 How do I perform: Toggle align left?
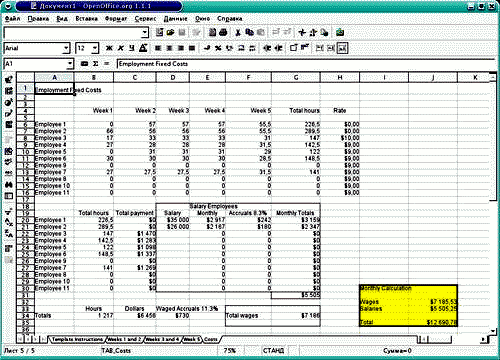click(x=158, y=48)
